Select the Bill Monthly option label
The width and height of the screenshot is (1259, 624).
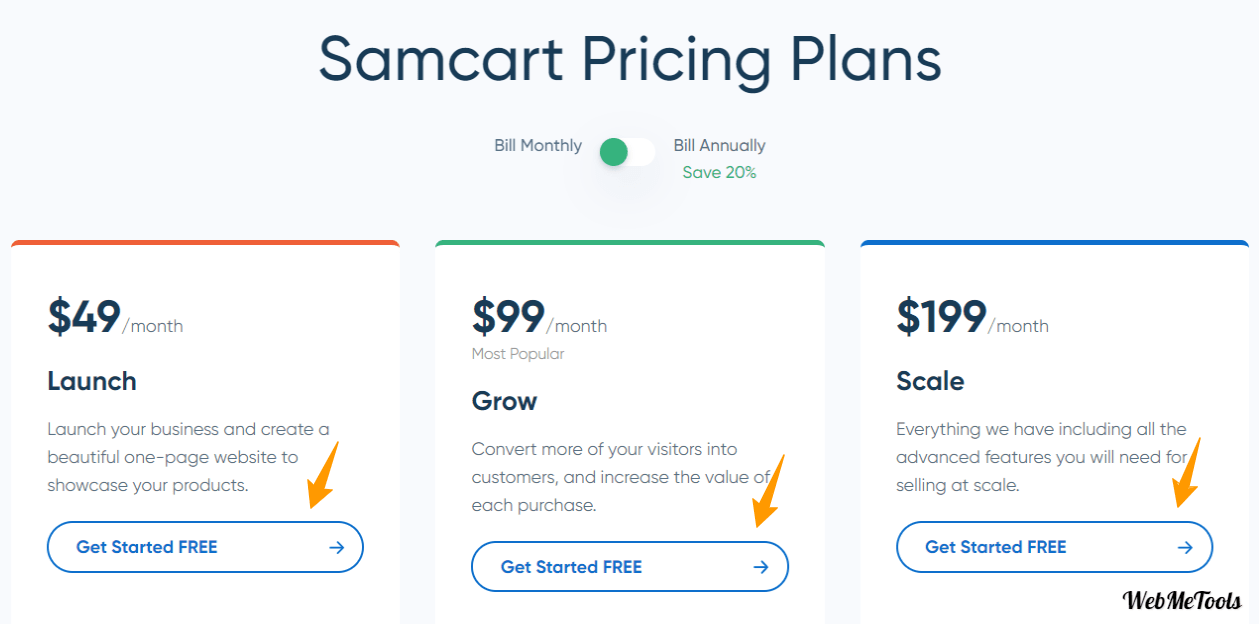point(538,146)
